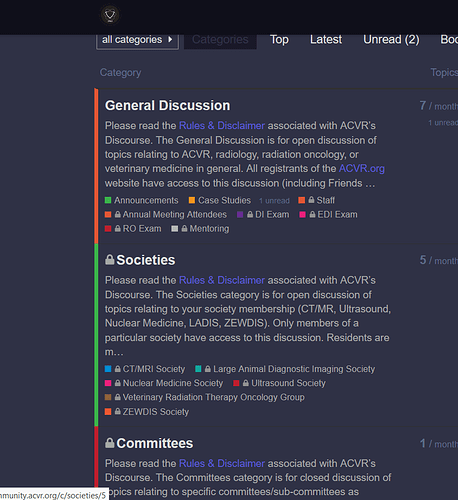This screenshot has width=458, height=500.
Task: Click the green Announcements category square
Action: [x=108, y=200]
